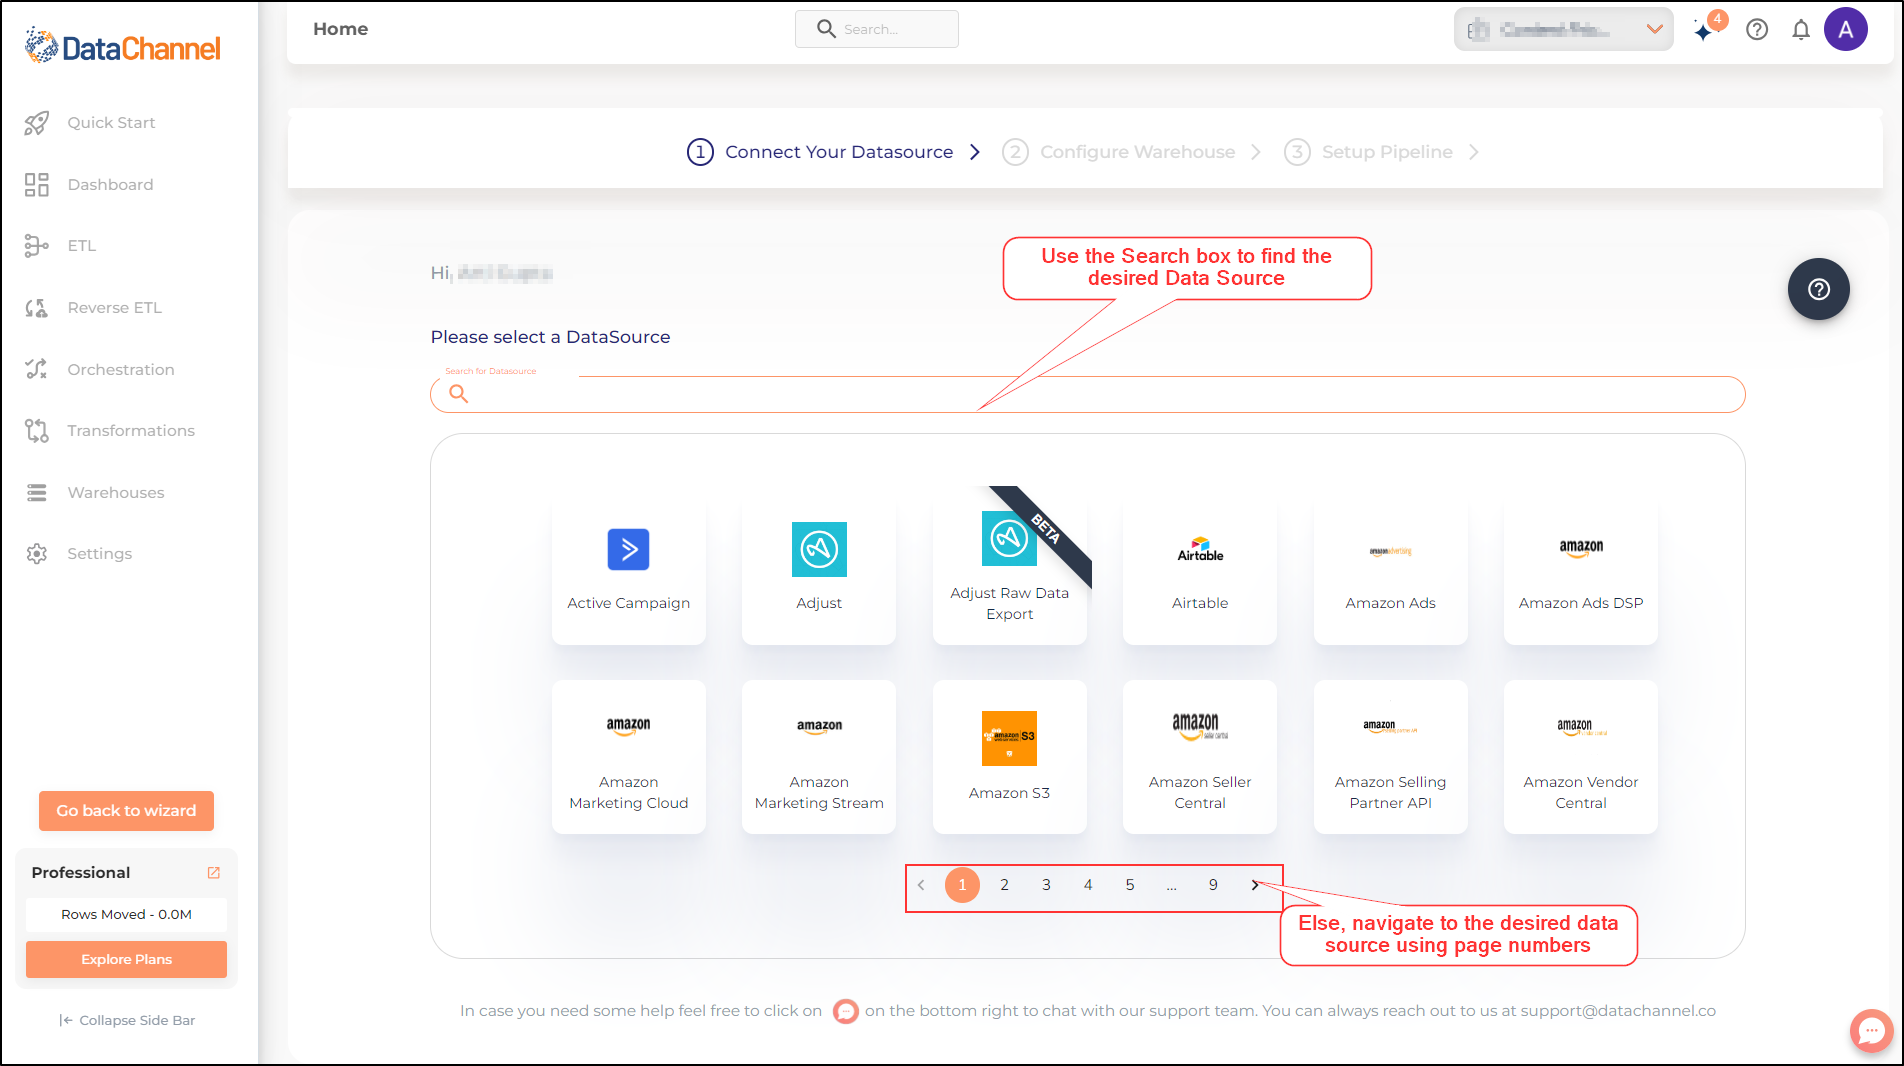Open the user avatar menu
This screenshot has width=1904, height=1066.
click(x=1846, y=30)
